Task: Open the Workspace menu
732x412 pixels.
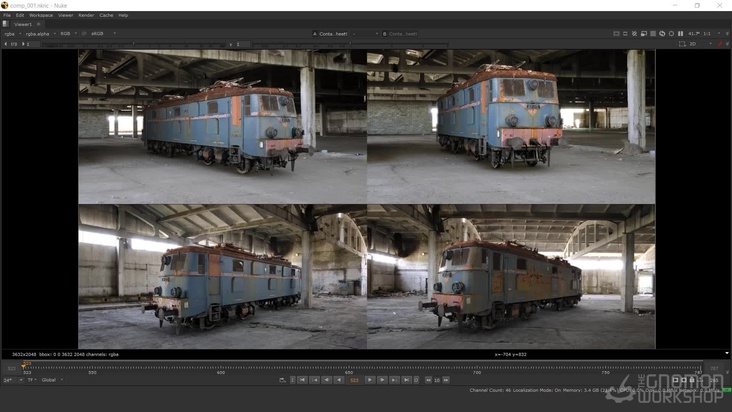Action: pos(41,15)
